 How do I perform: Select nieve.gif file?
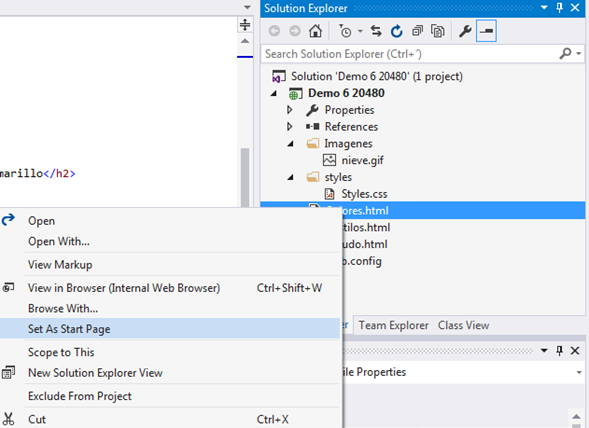coord(362,160)
